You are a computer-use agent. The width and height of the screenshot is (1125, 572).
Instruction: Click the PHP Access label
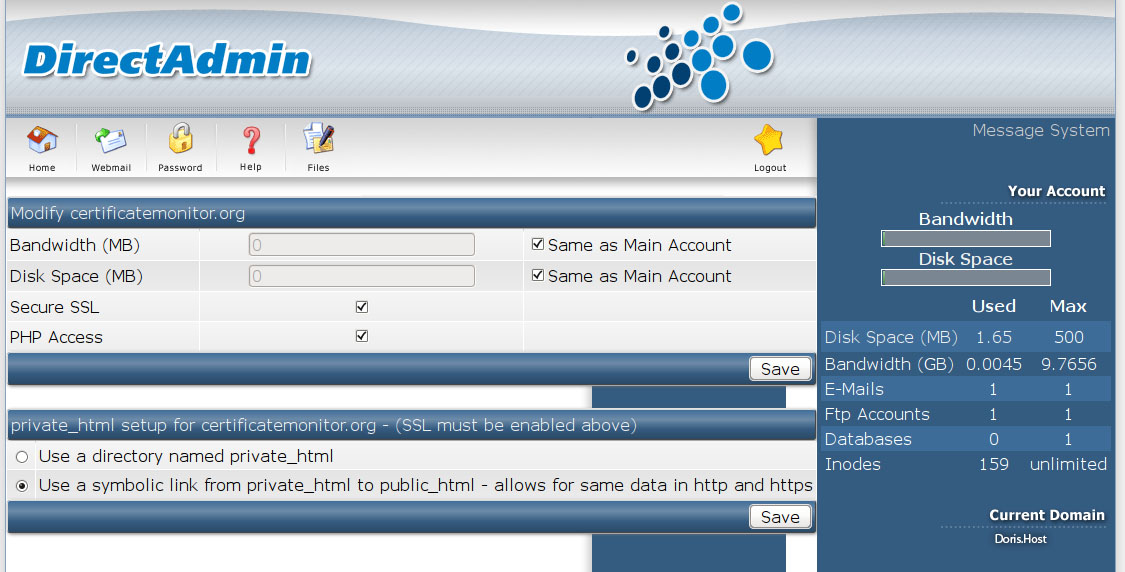click(x=56, y=337)
